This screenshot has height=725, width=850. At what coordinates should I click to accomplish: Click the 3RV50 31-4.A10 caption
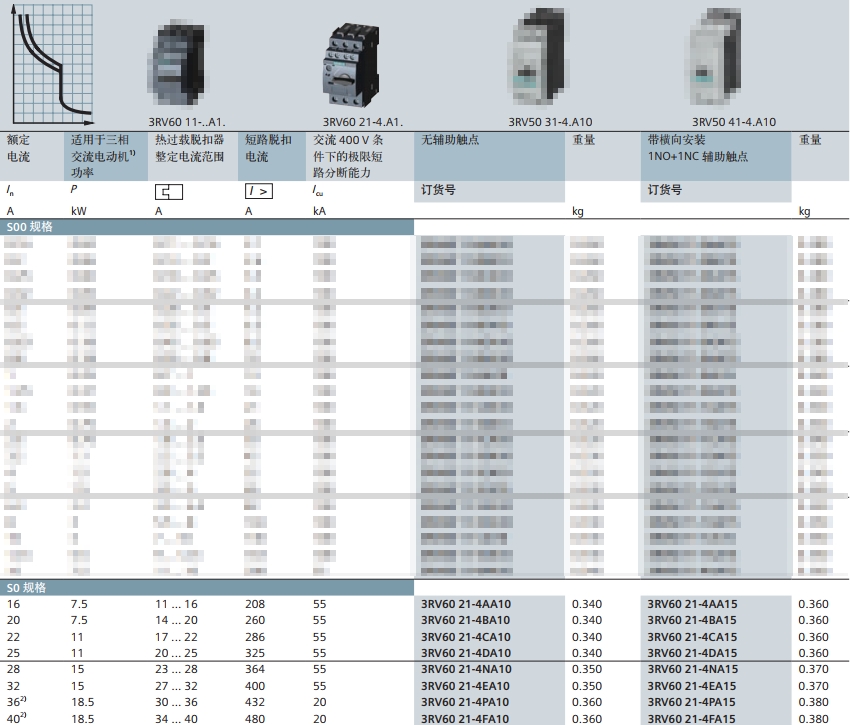tap(550, 122)
